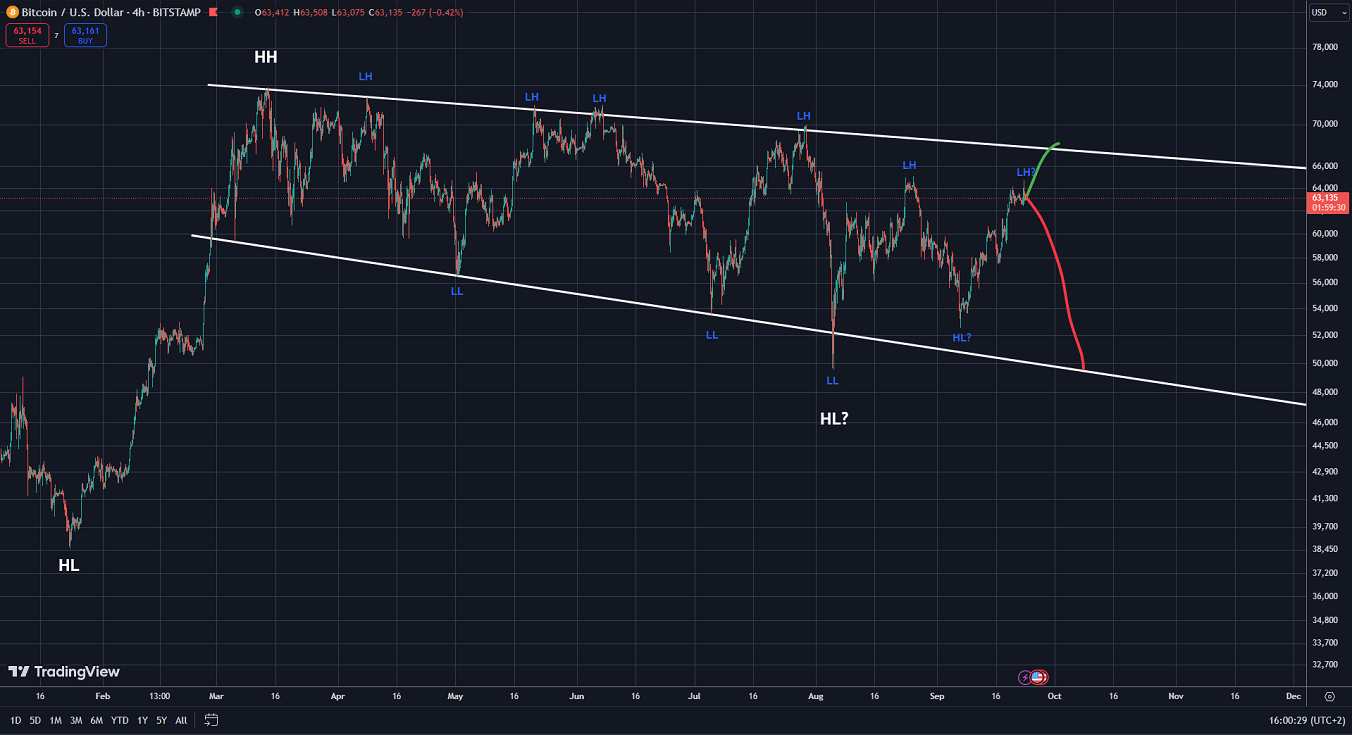Click the large white HH label

point(265,58)
